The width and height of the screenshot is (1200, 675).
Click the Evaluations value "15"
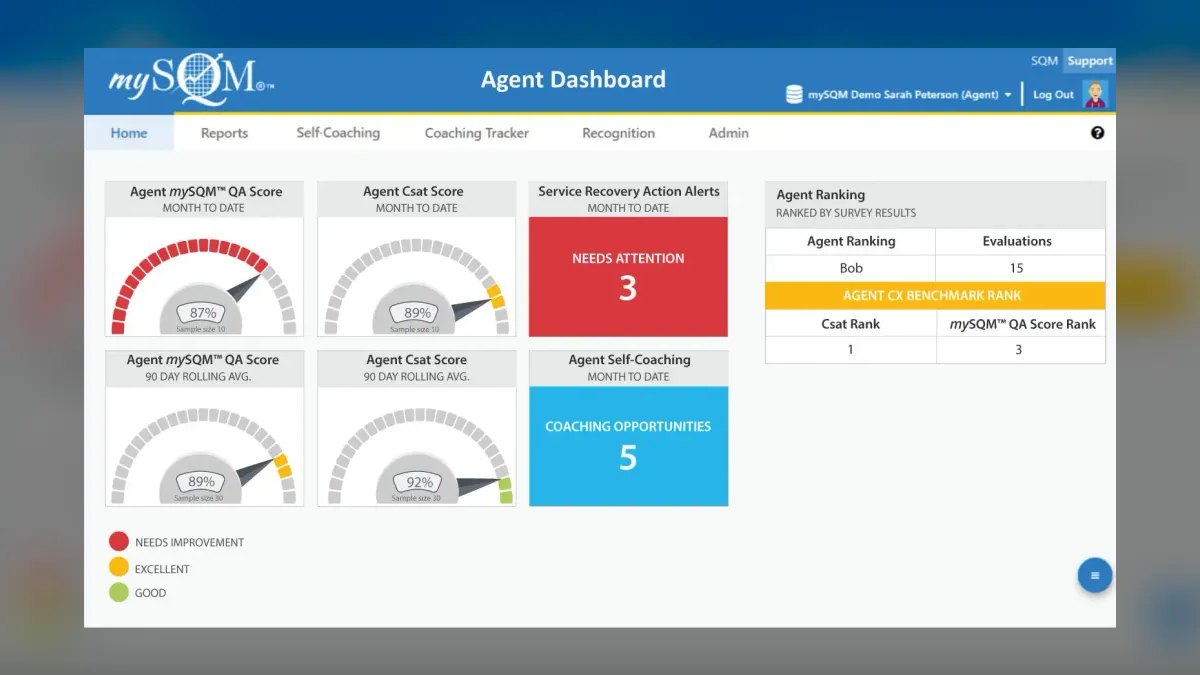[1016, 268]
